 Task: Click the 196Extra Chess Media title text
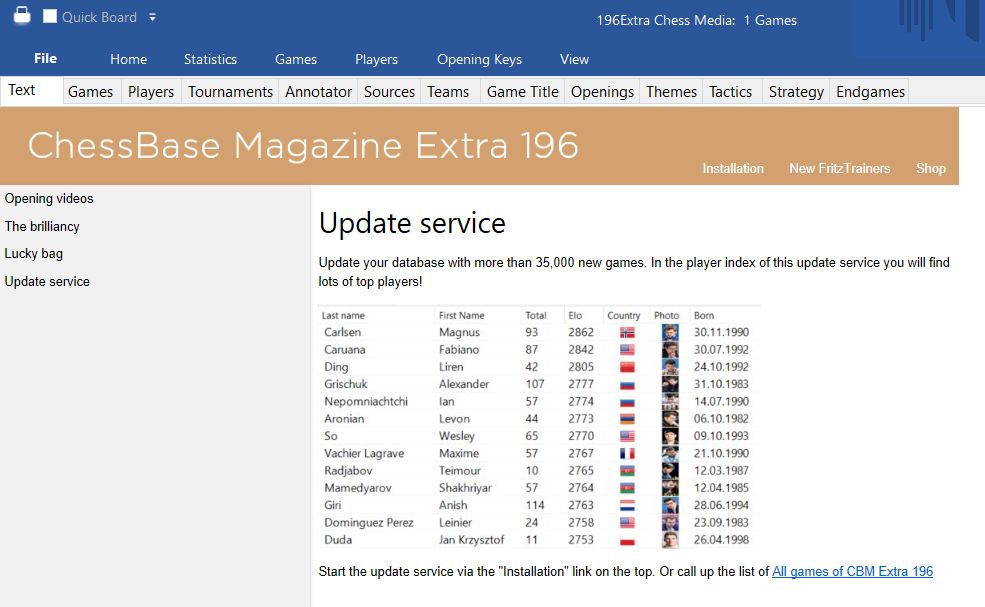[696, 20]
